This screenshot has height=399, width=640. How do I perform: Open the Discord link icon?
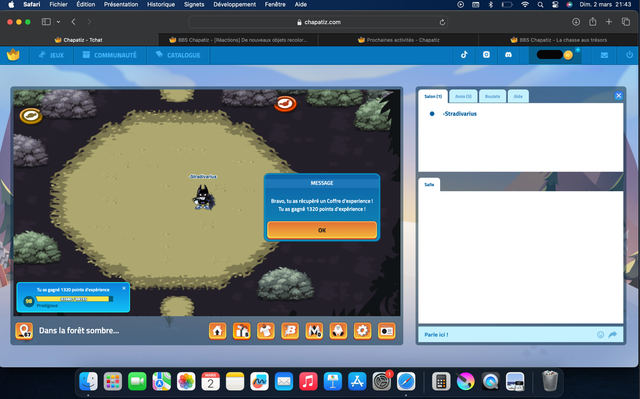point(508,55)
